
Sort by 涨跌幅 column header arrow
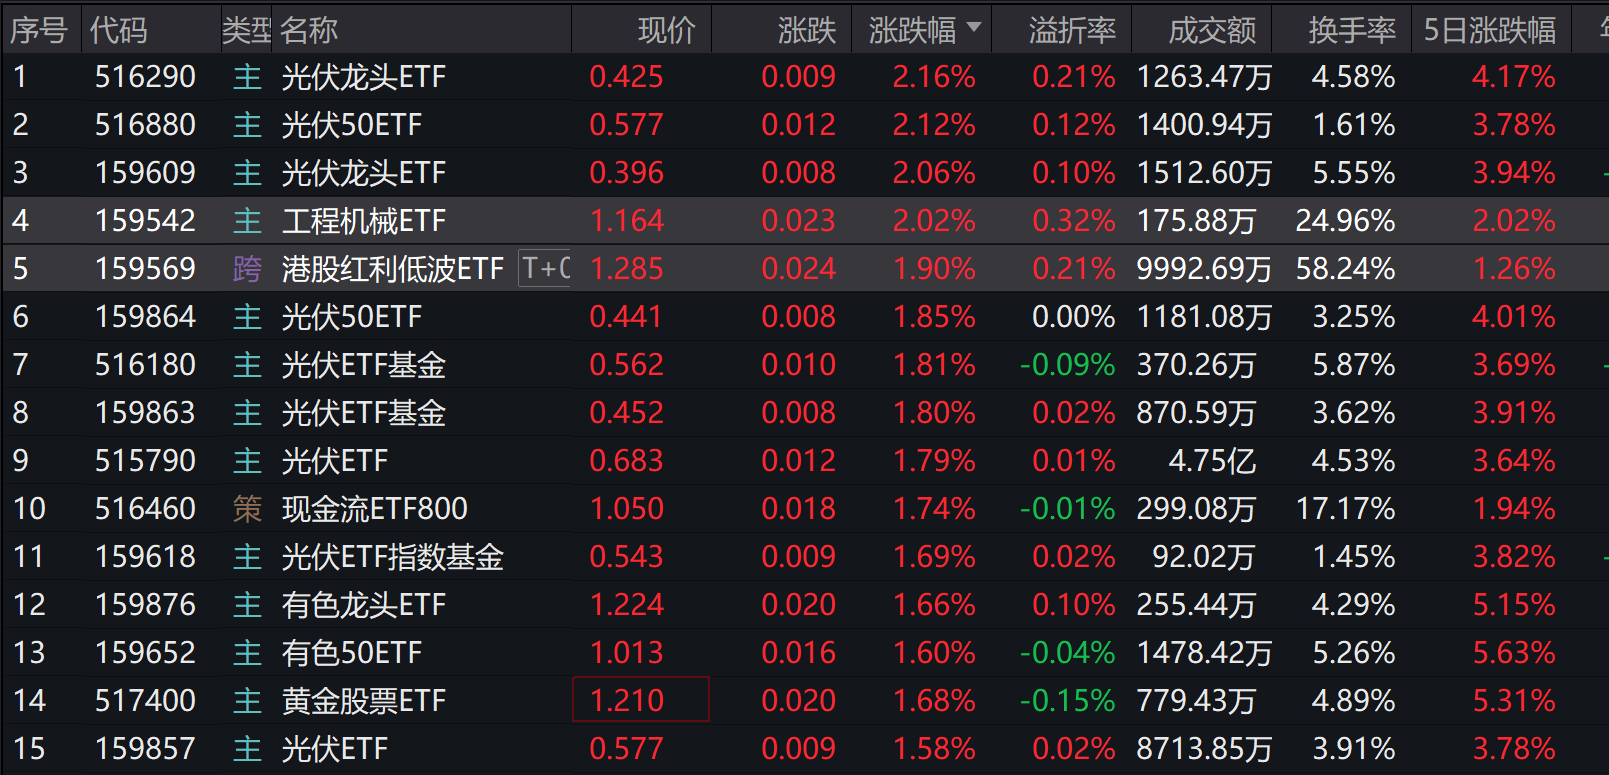point(973,27)
